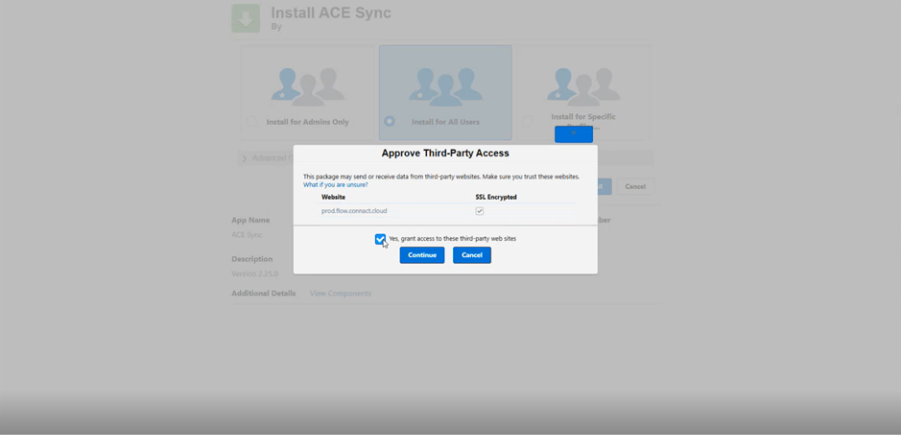Click the blue tooltip box under Specific Profiles
The image size is (901, 435).
point(573,134)
